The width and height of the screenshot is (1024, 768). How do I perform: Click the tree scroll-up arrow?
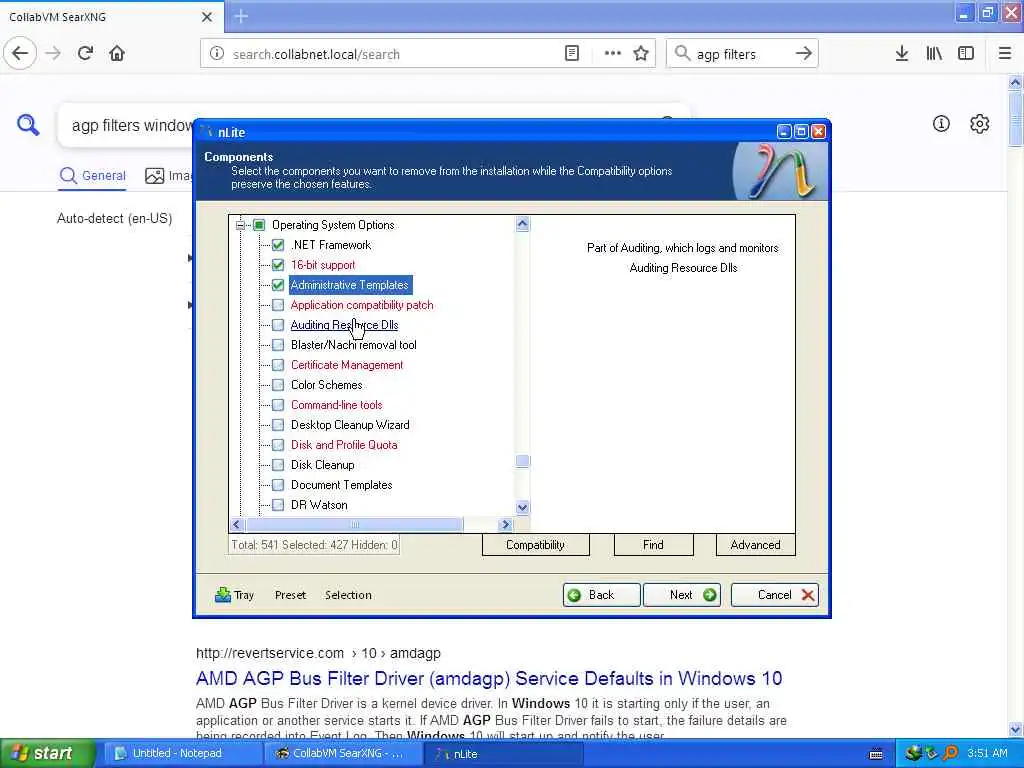point(522,224)
